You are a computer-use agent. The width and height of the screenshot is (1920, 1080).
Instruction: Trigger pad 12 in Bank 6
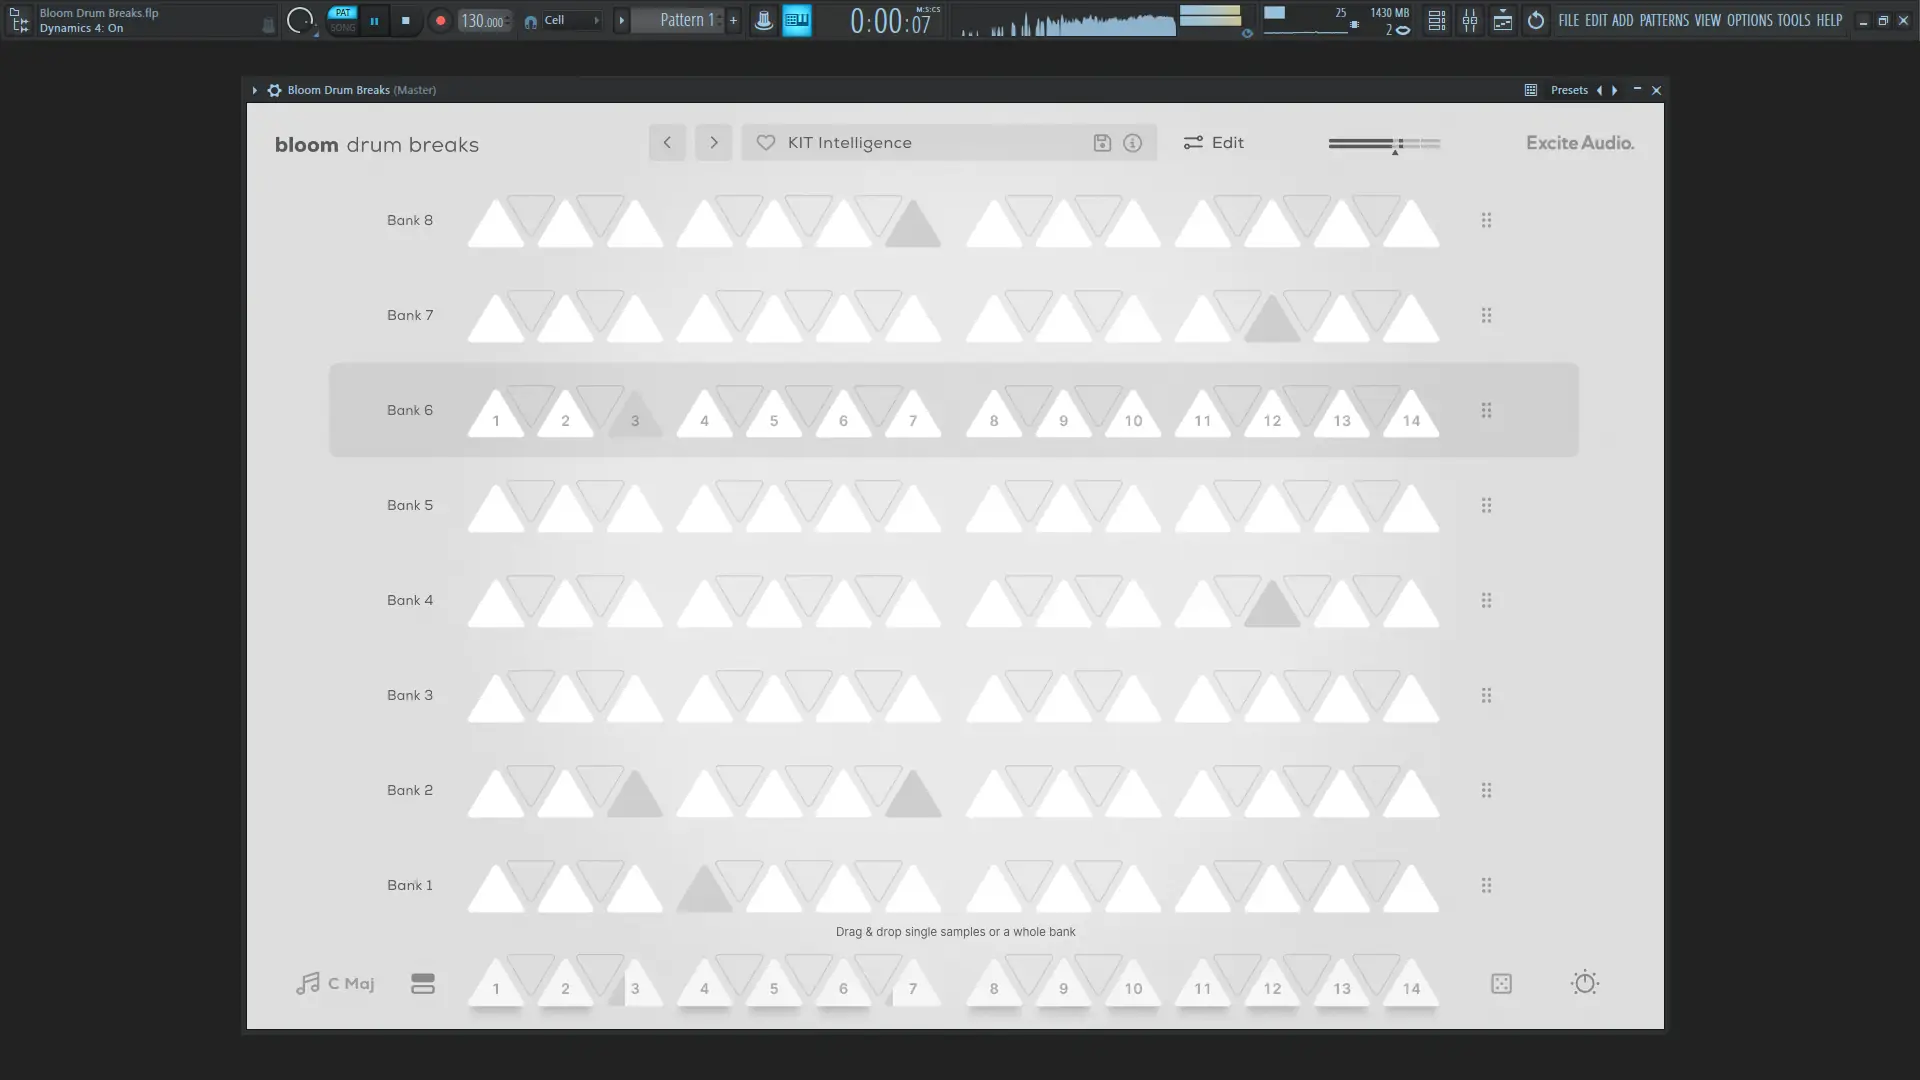pyautogui.click(x=1271, y=418)
